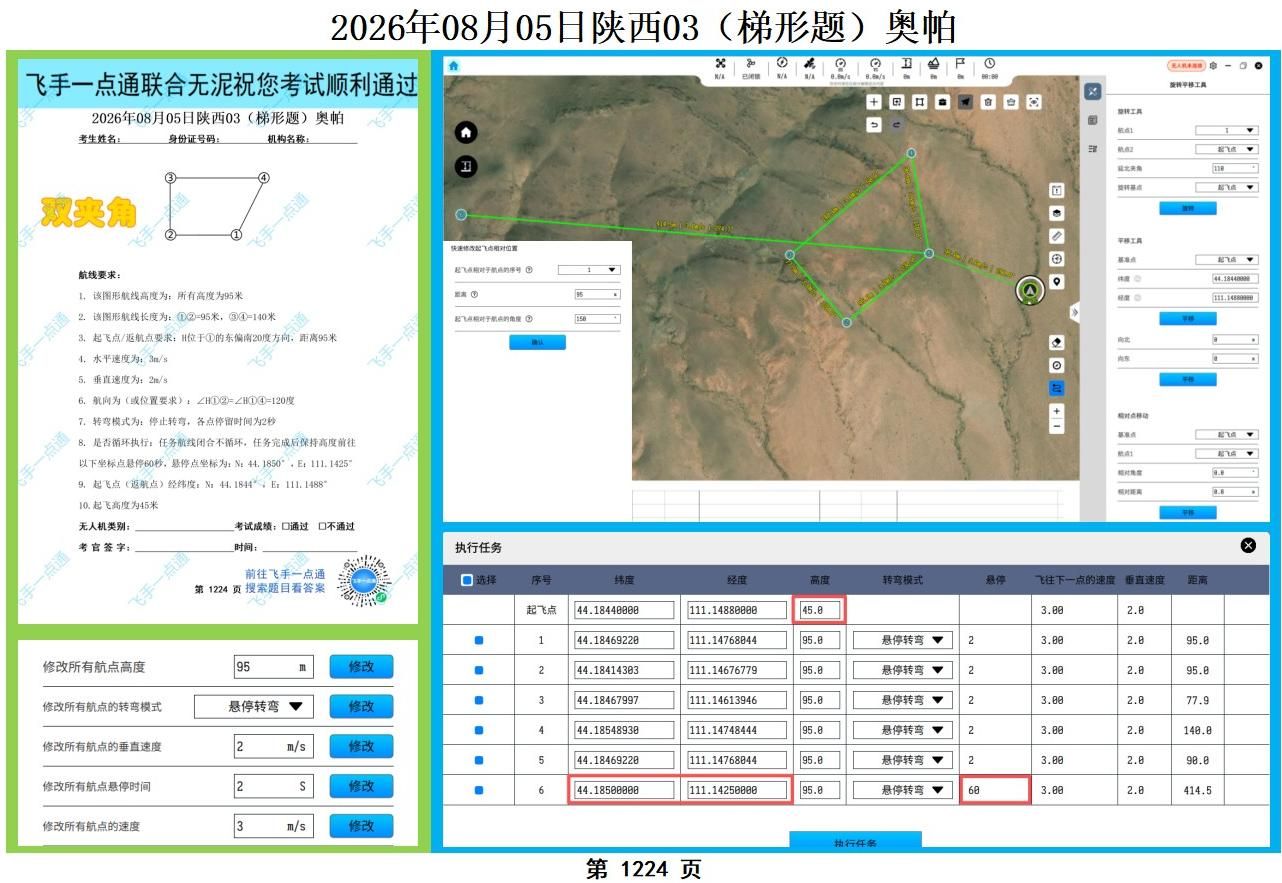Click the black home button on map
The image size is (1282, 883).
coord(466,132)
